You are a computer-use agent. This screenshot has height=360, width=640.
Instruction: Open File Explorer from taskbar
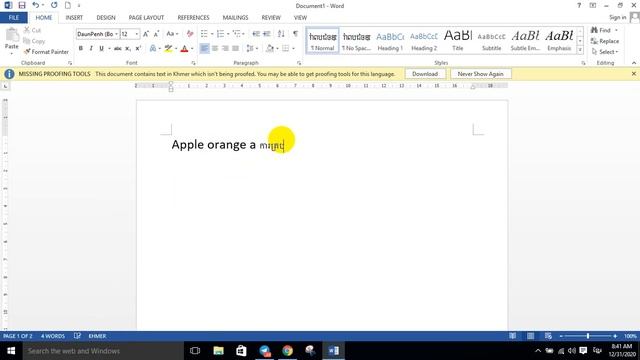tap(218, 351)
